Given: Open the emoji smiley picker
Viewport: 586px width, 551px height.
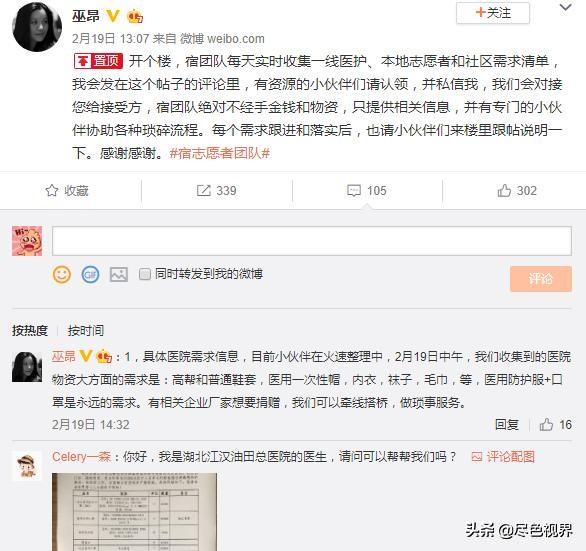Looking at the screenshot, I should (x=62, y=275).
